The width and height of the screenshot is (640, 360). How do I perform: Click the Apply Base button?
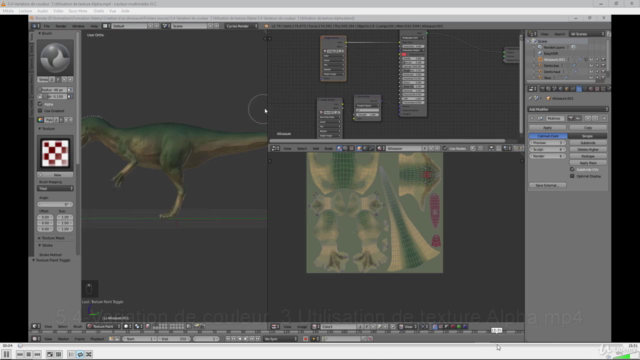click(588, 163)
